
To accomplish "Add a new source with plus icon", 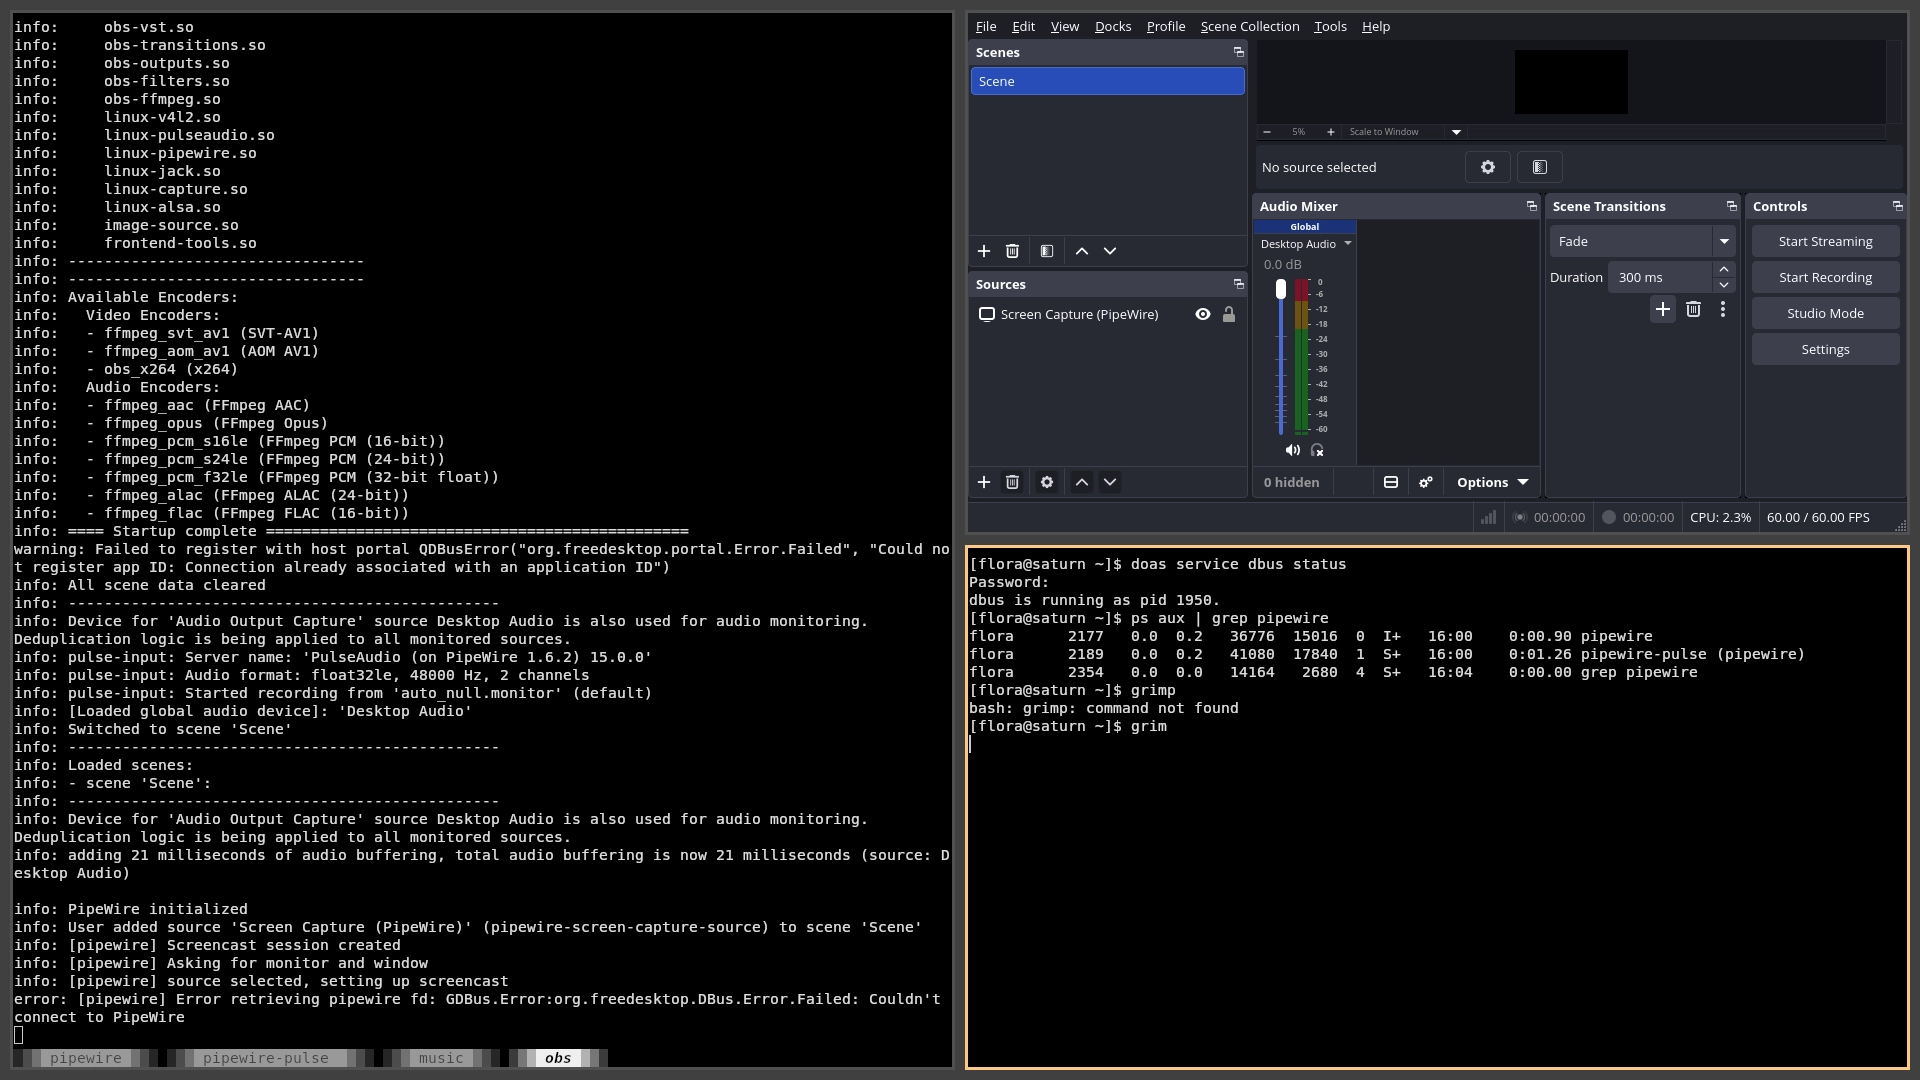I will click(984, 482).
